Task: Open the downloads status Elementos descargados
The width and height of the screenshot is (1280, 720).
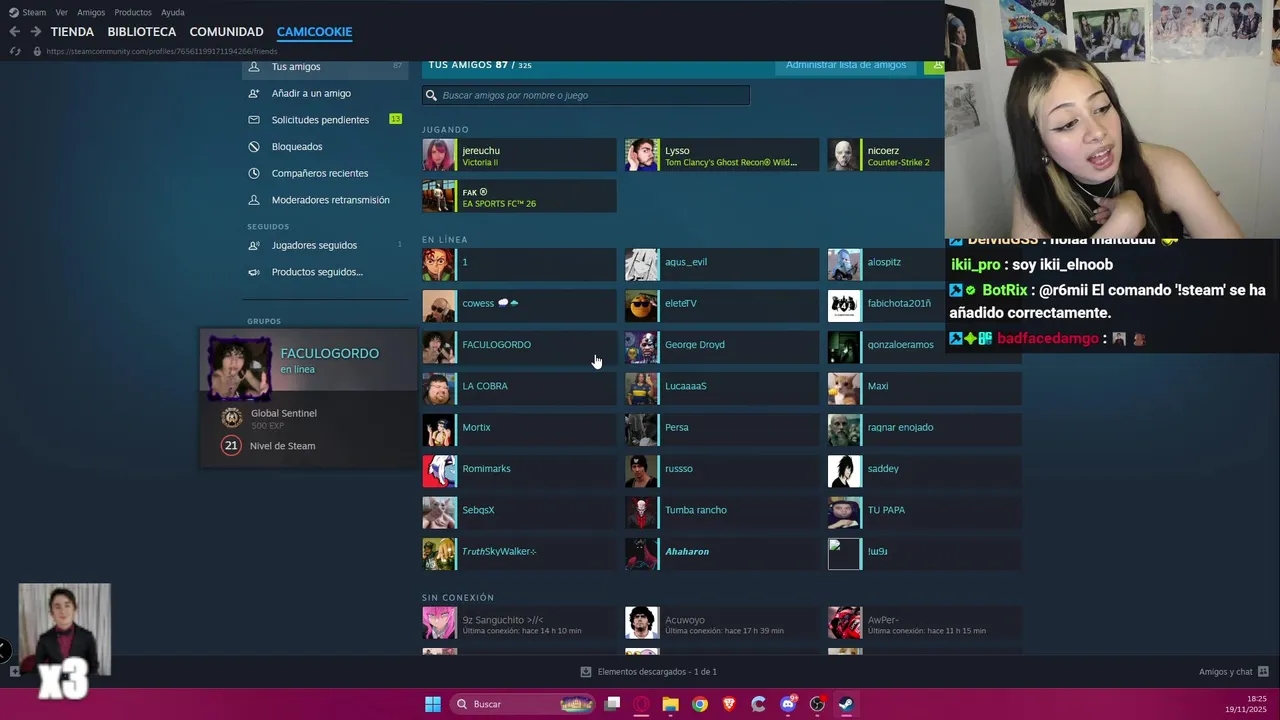Action: [x=648, y=672]
